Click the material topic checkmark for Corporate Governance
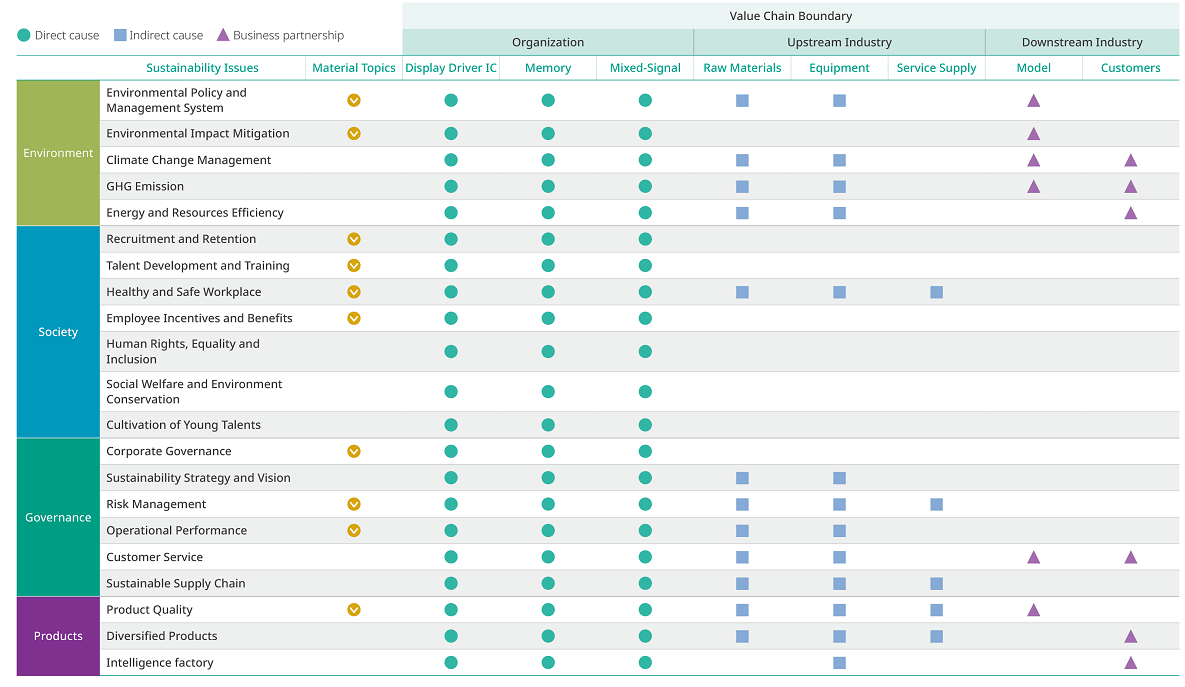The width and height of the screenshot is (1185, 687). point(354,451)
